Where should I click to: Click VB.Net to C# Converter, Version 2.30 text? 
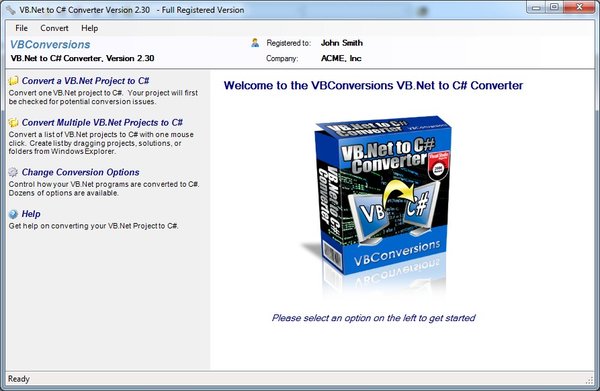82,58
